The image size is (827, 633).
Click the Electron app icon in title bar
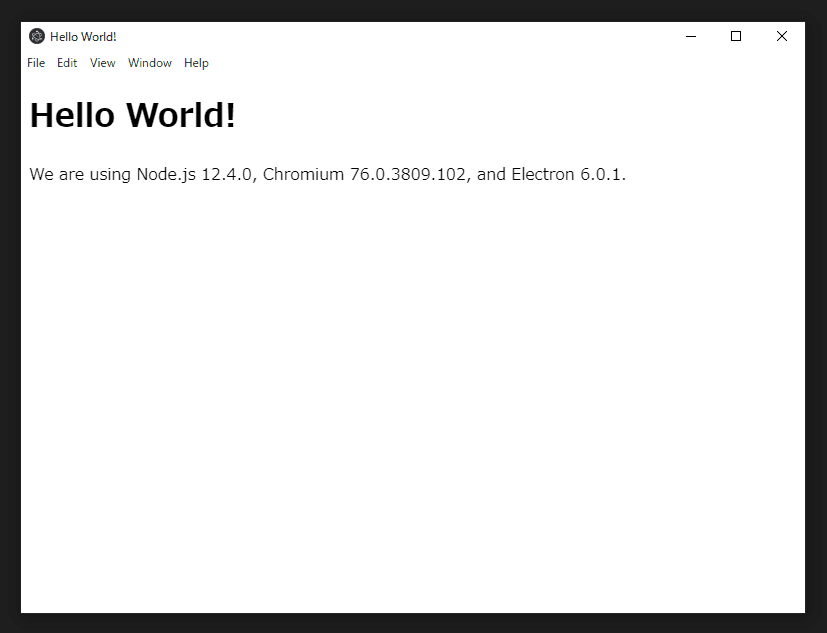coord(37,36)
